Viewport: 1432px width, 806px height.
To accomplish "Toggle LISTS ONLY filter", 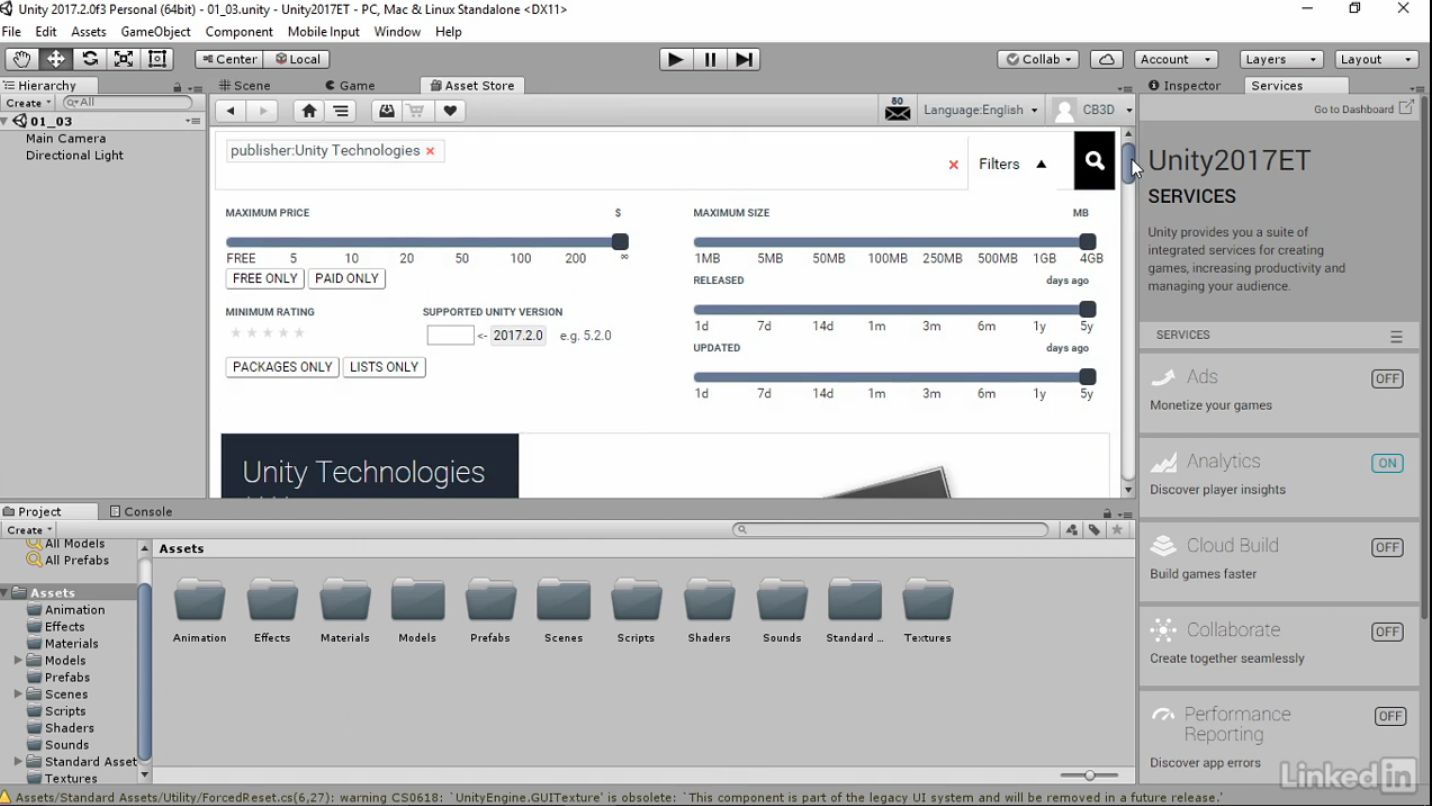I will click(384, 367).
